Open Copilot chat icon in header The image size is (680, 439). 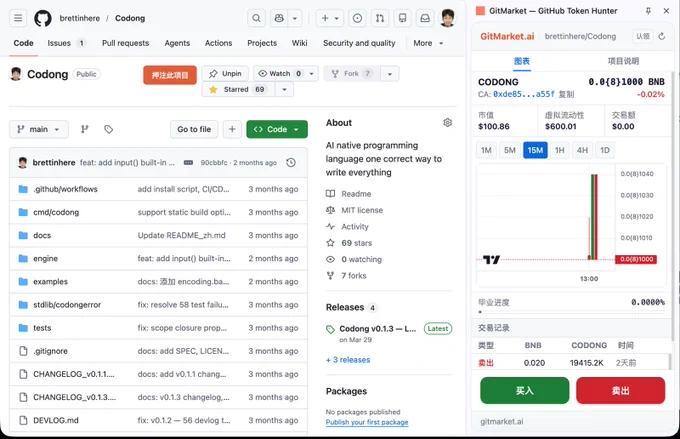(279, 18)
